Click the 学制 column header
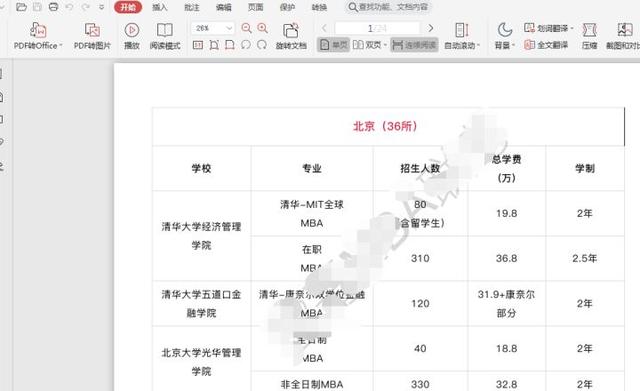The height and width of the screenshot is (391, 640). point(585,168)
